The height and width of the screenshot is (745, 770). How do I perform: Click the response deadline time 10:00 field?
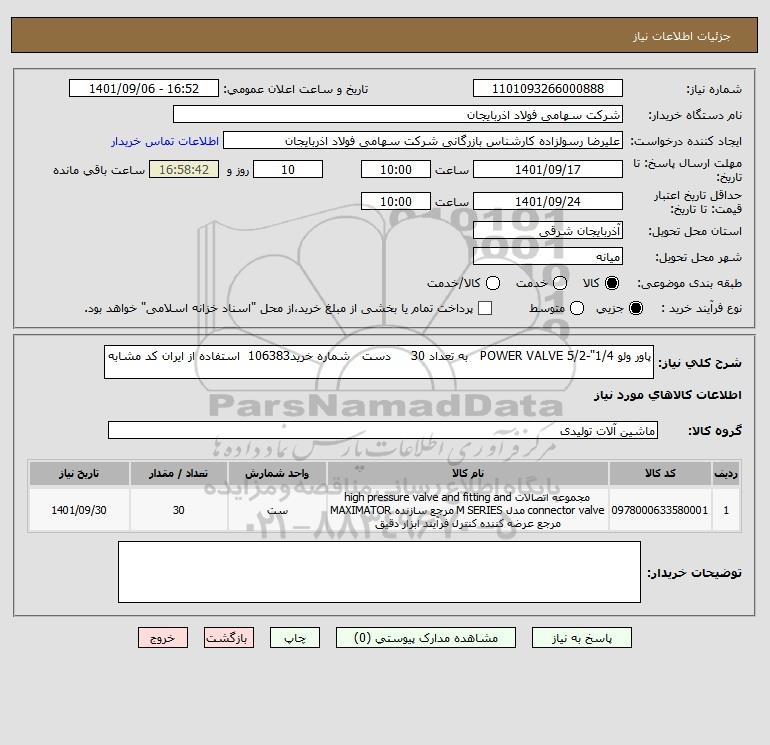pos(396,170)
